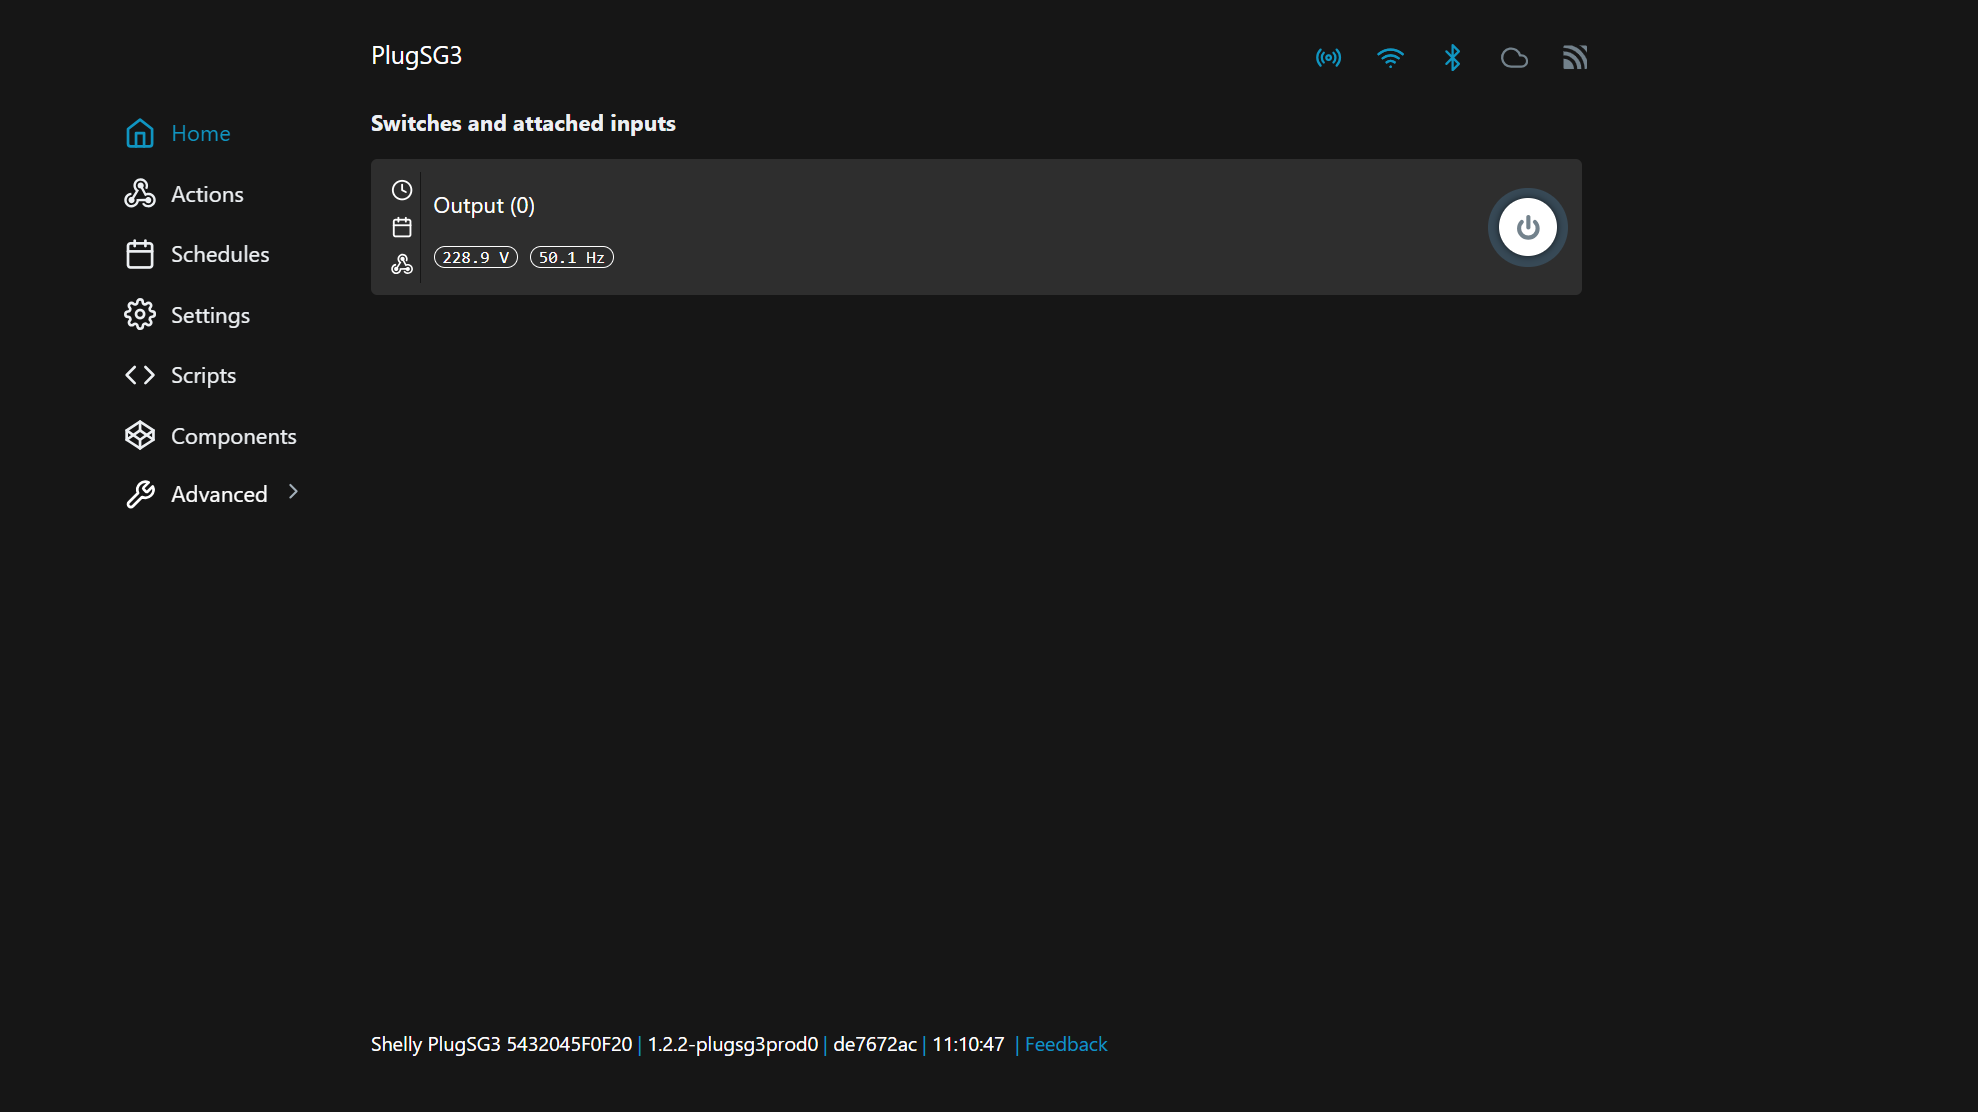
Task: Open the Feedback link
Action: tap(1066, 1043)
